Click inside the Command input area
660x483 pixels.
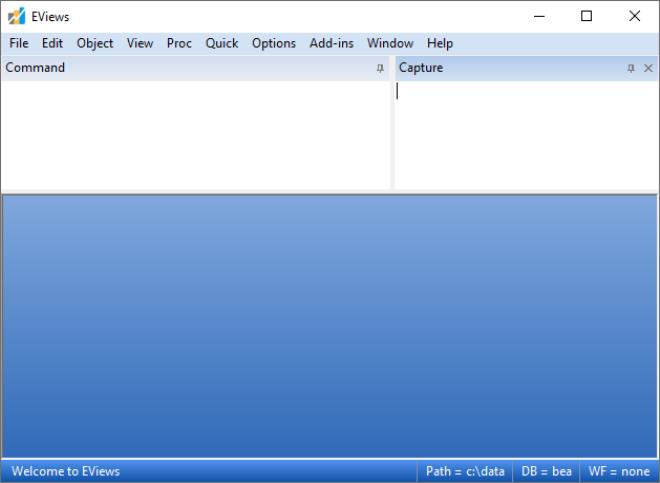tap(195, 135)
